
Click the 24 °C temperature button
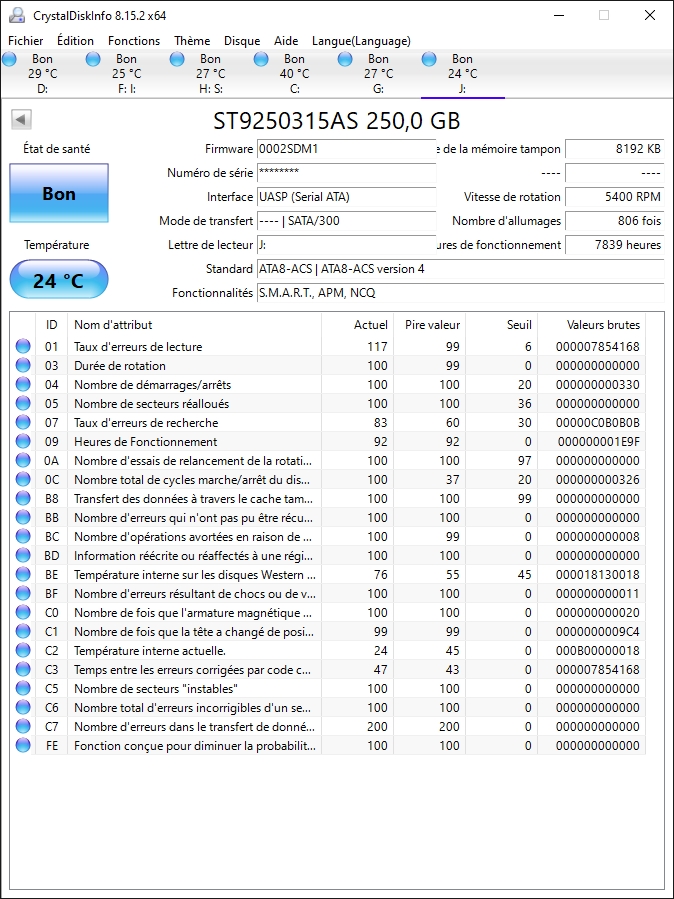[x=59, y=281]
